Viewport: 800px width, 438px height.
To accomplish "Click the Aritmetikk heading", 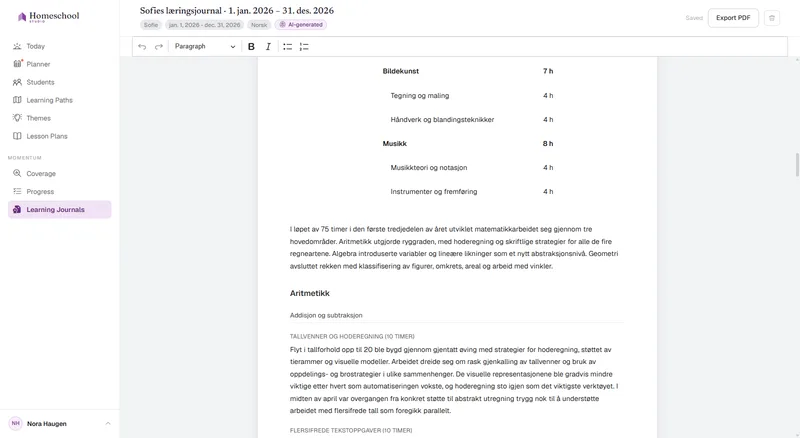I will tap(310, 294).
